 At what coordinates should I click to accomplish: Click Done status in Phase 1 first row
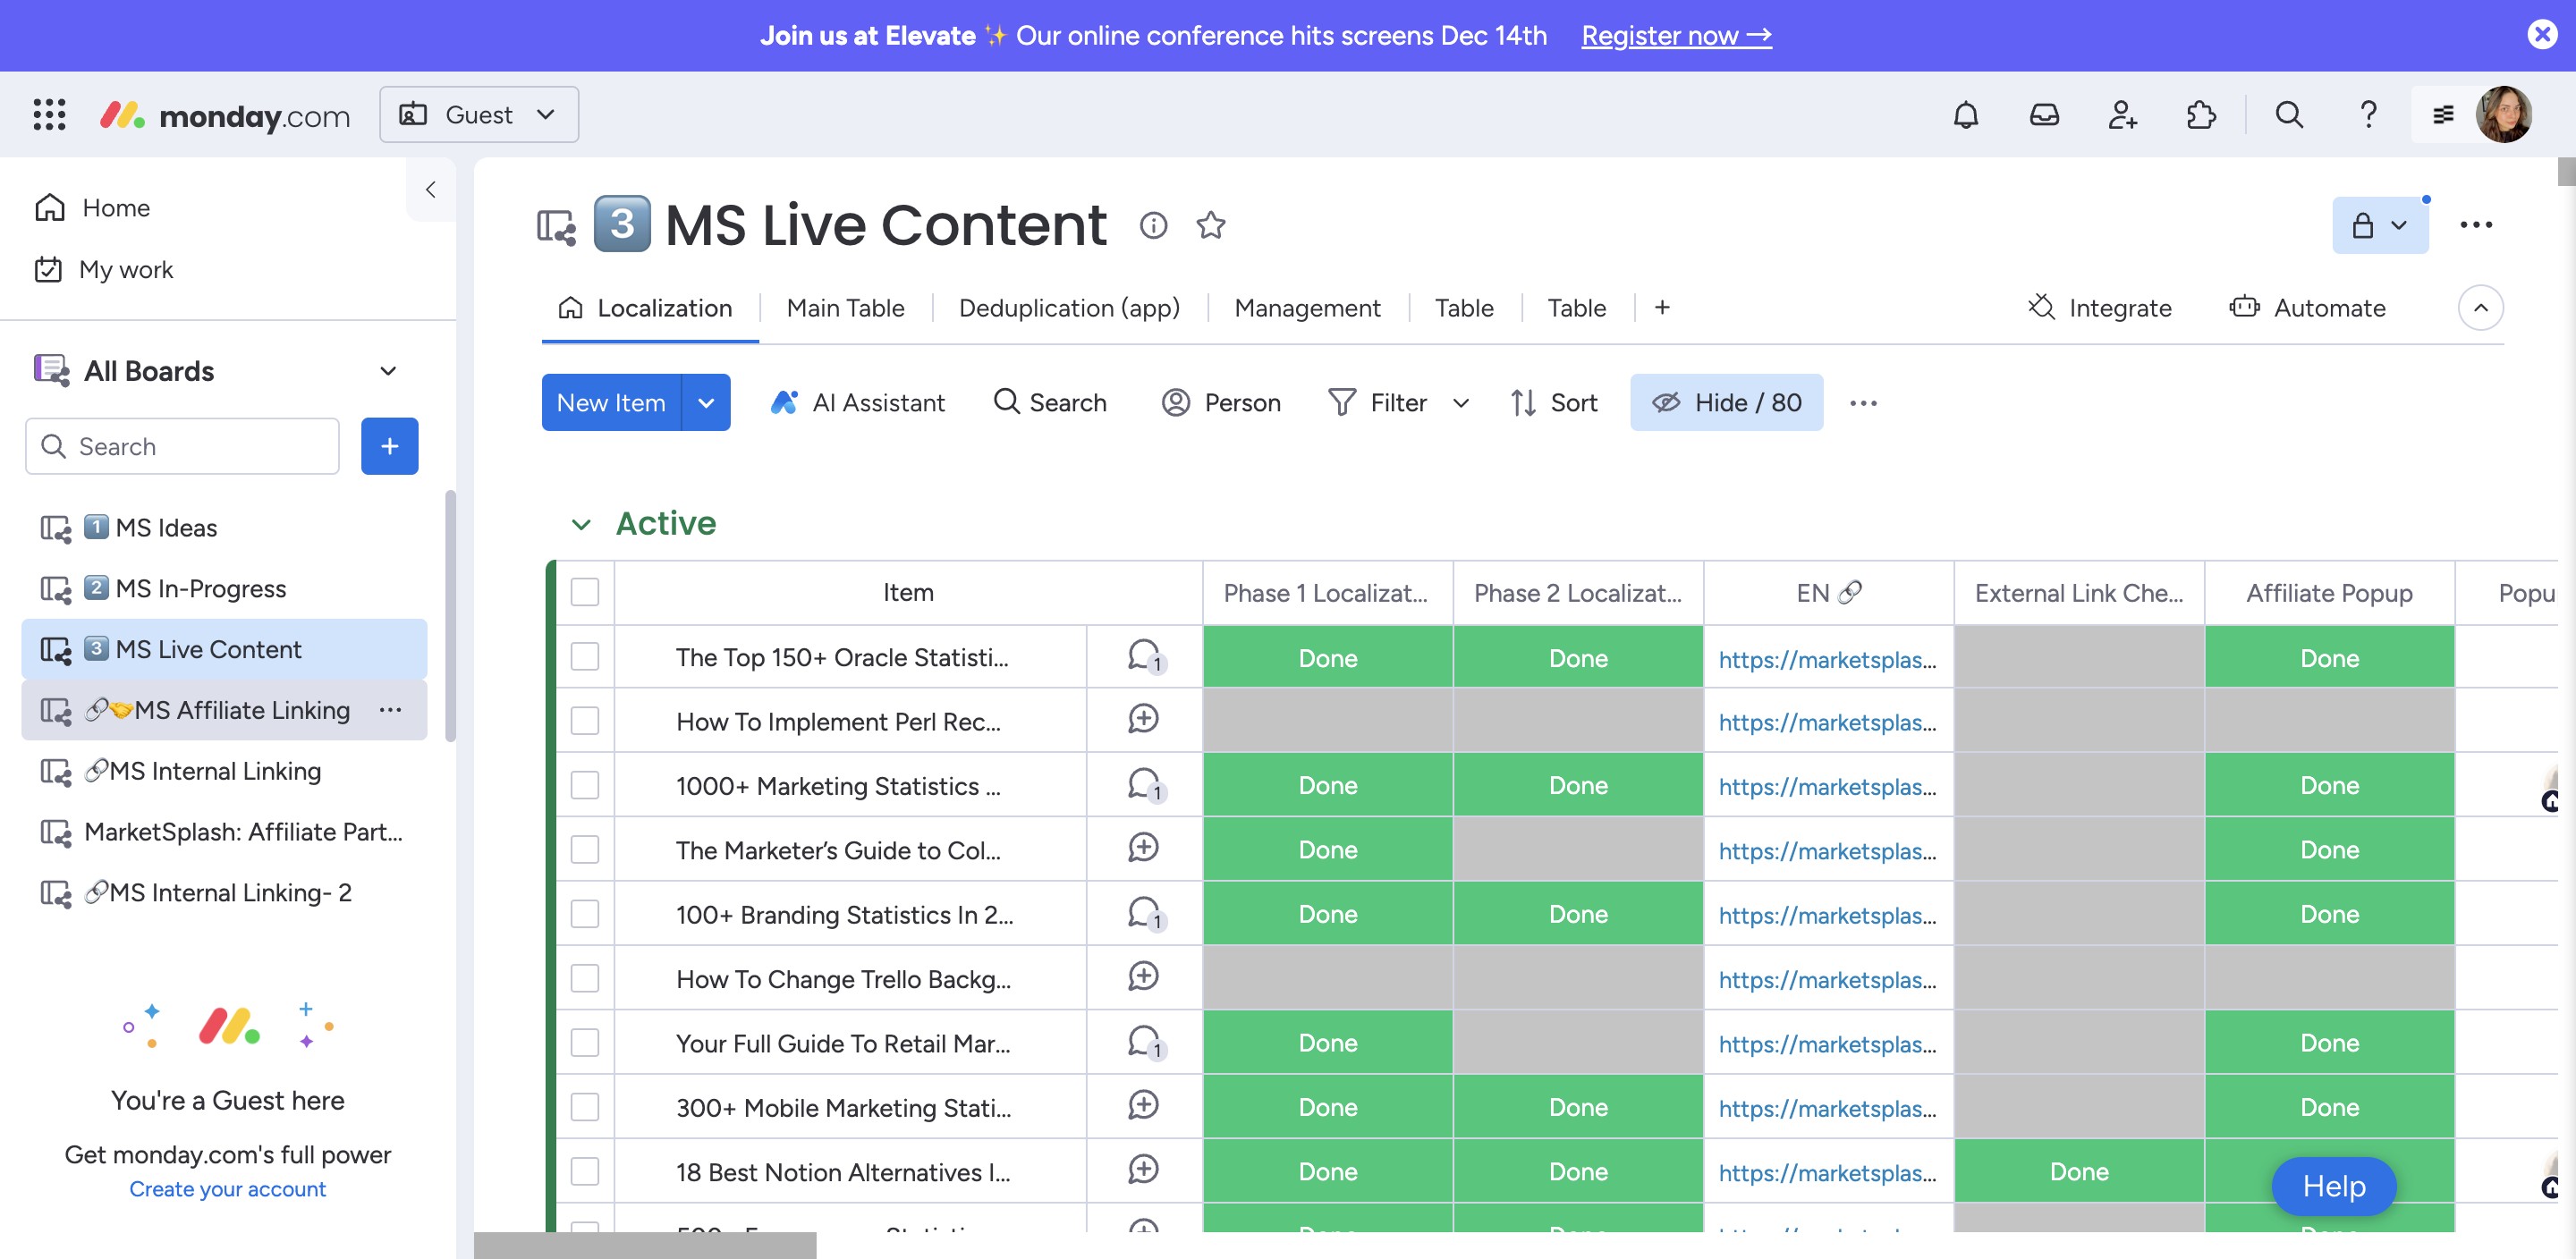(x=1327, y=658)
